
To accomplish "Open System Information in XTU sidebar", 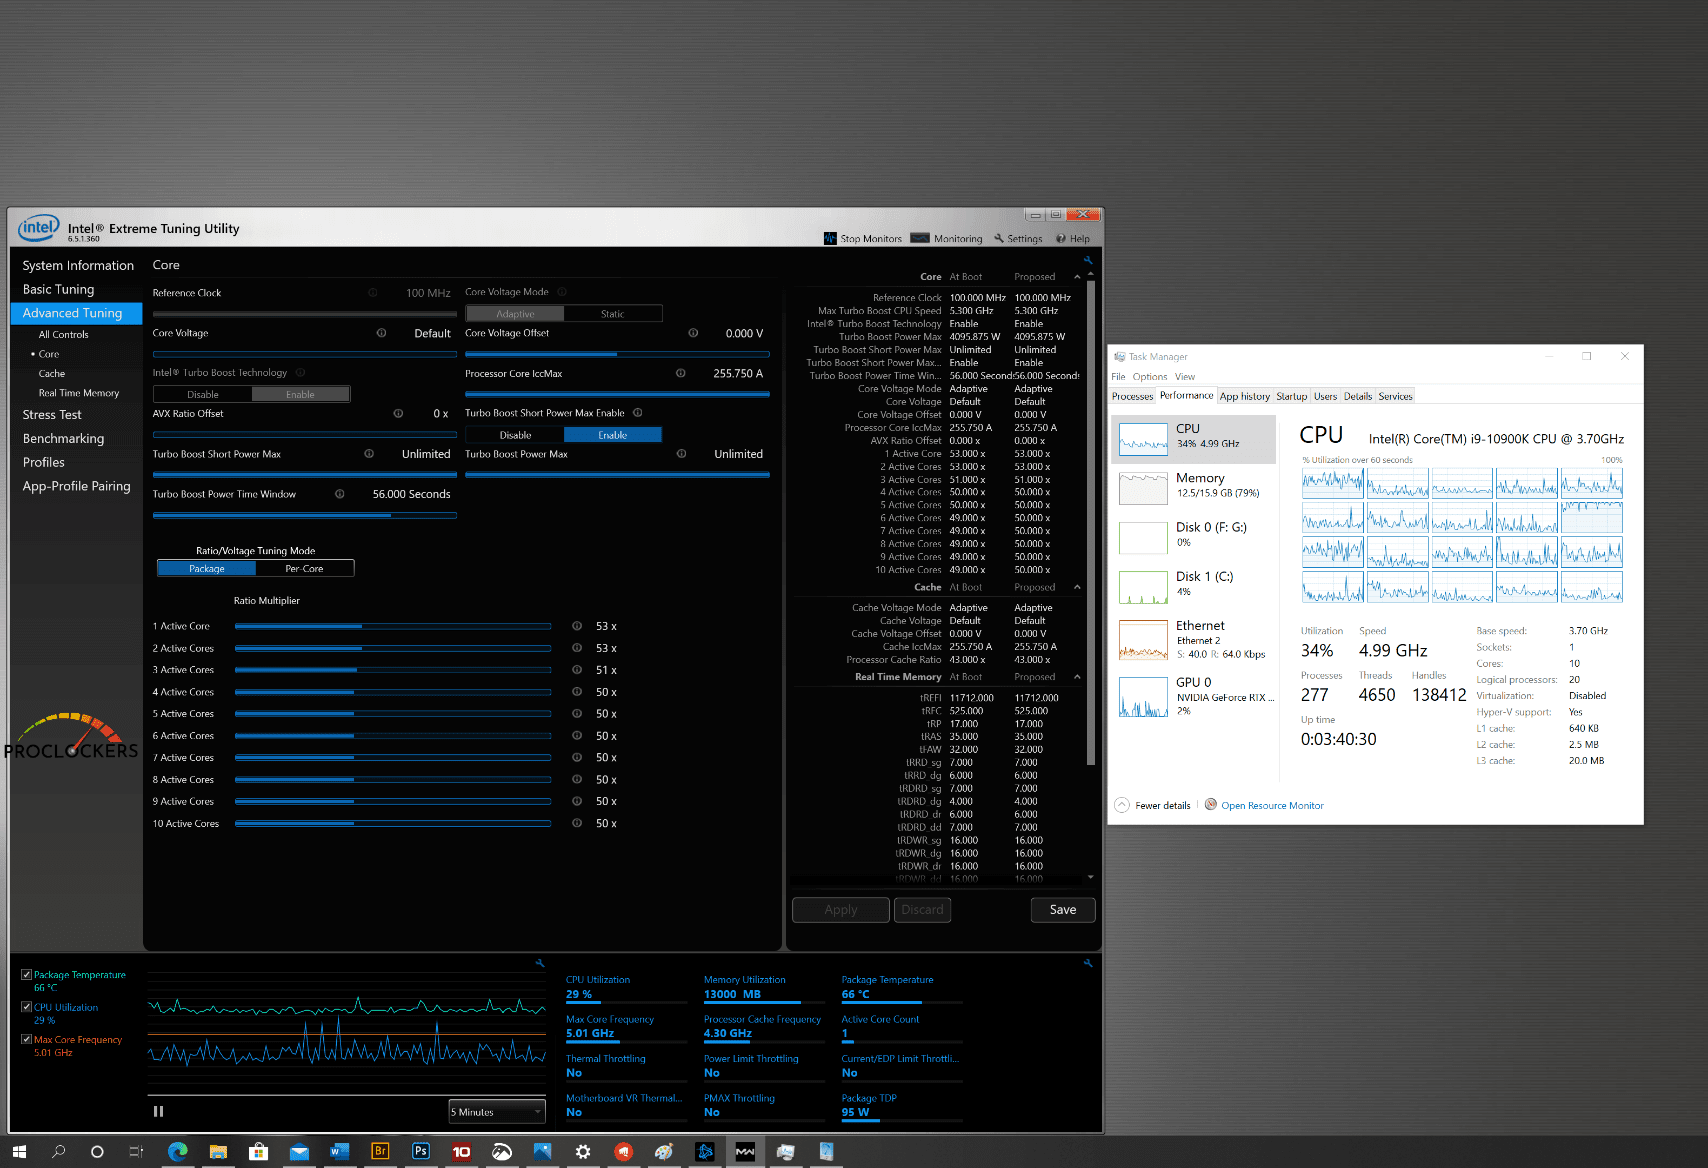I will click(78, 265).
